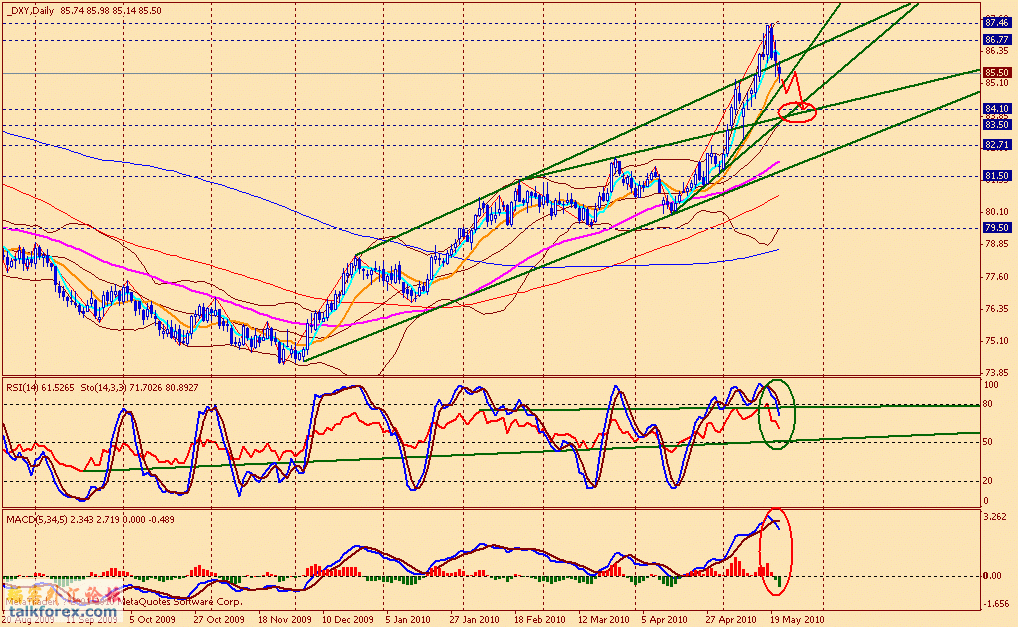1018x627 pixels.
Task: Click the MACD zero level 0.00
Action: [x=992, y=576]
